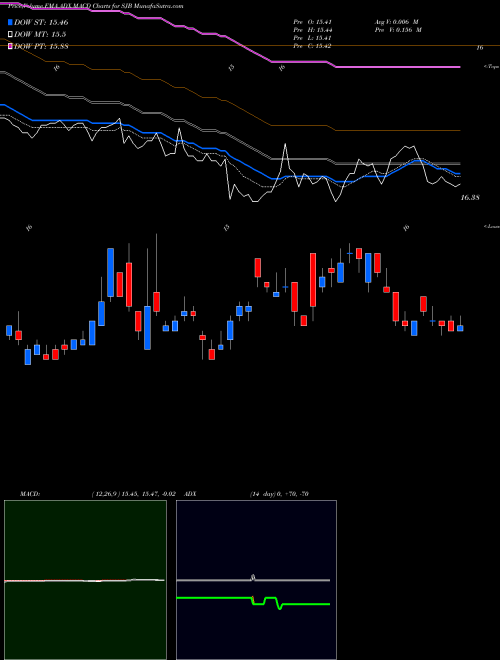The width and height of the screenshot is (500, 660).
Task: Click the '<Lows' marker at the right edge
Action: [x=491, y=226]
